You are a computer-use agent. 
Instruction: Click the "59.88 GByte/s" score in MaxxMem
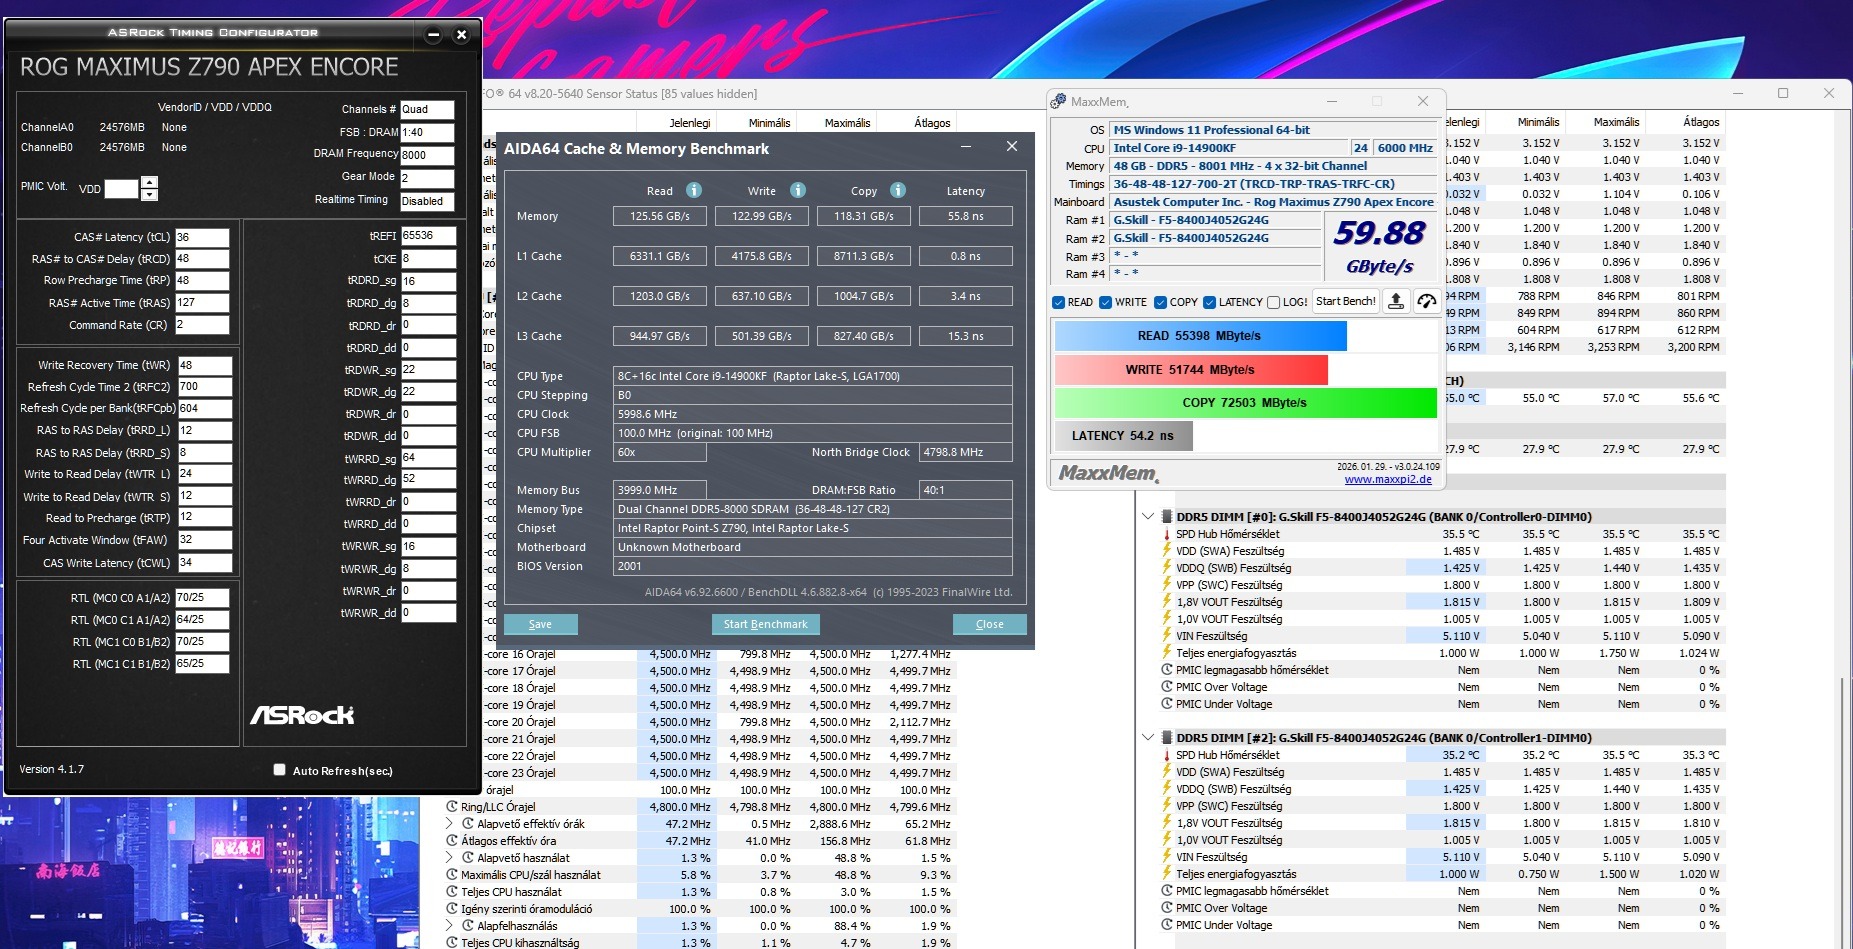click(1380, 247)
